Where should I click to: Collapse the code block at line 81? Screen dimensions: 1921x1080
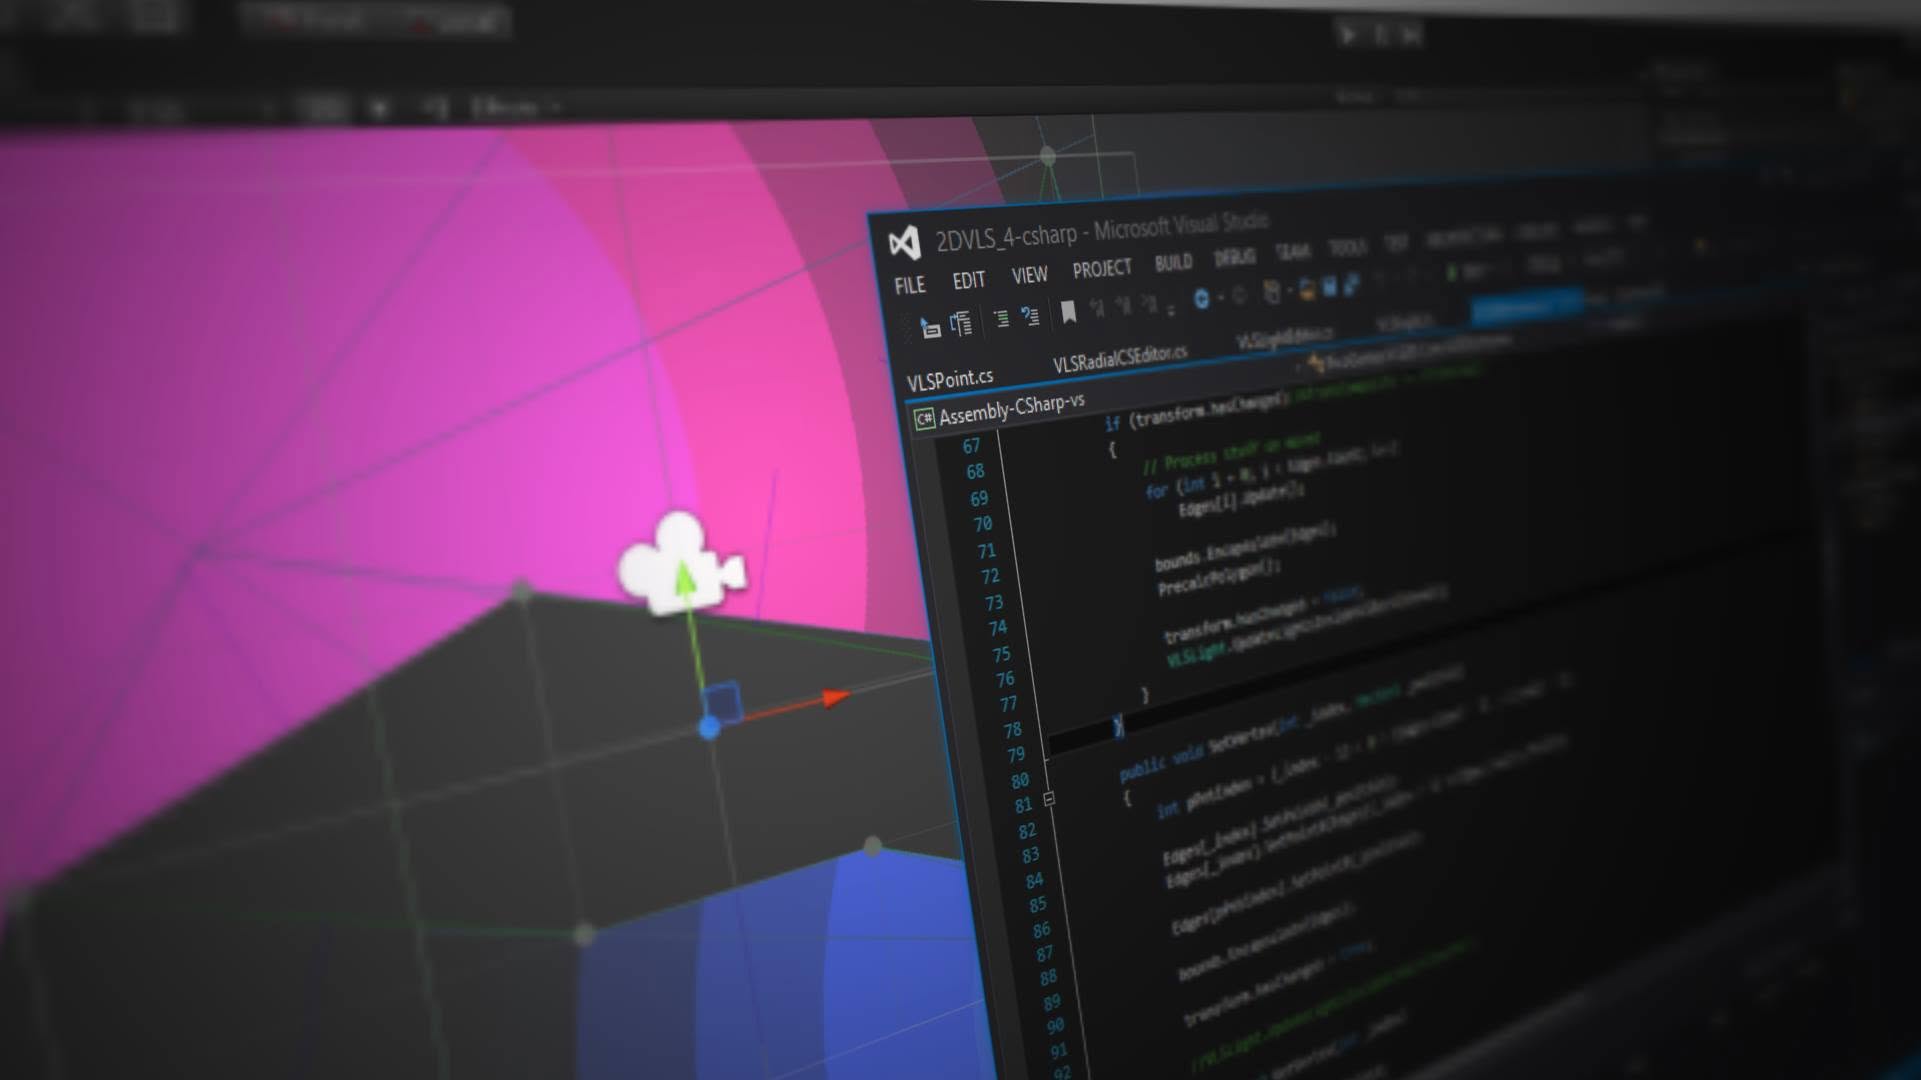1049,798
